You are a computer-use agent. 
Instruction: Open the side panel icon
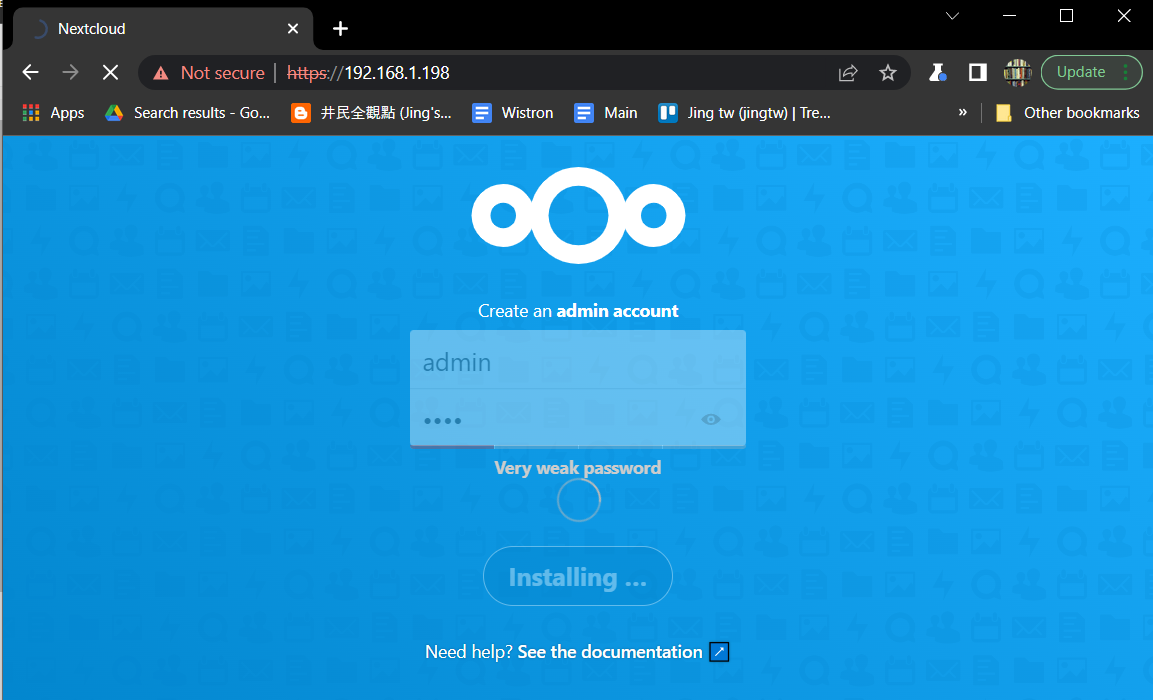[x=977, y=72]
